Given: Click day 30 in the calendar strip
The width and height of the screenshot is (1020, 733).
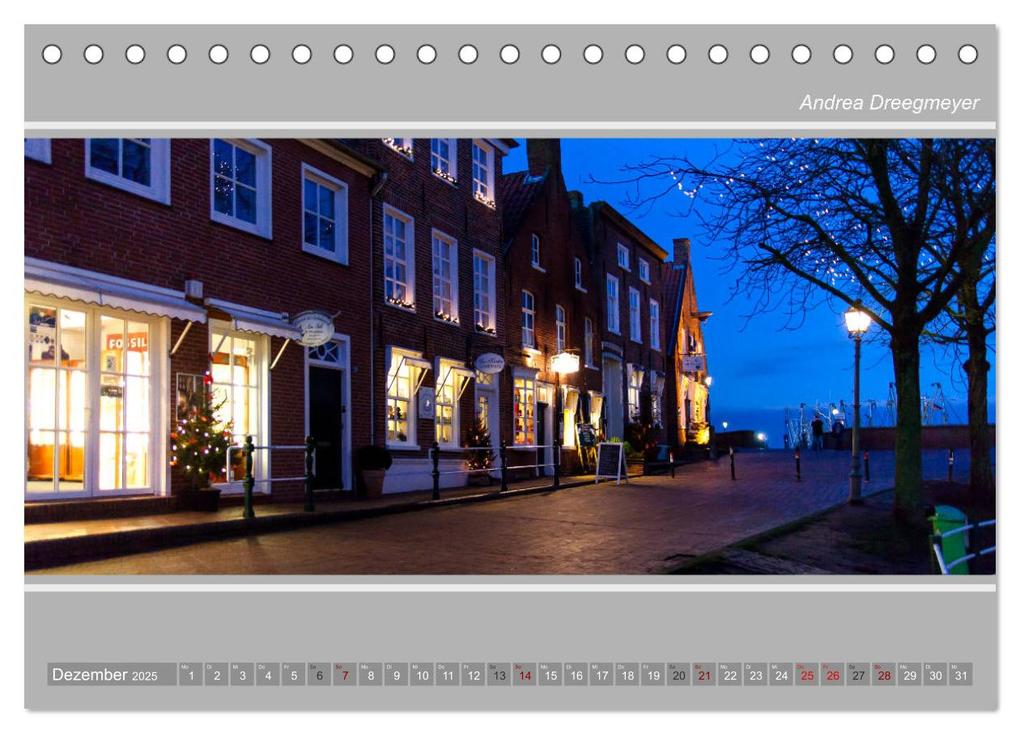Looking at the screenshot, I should pos(935,674).
